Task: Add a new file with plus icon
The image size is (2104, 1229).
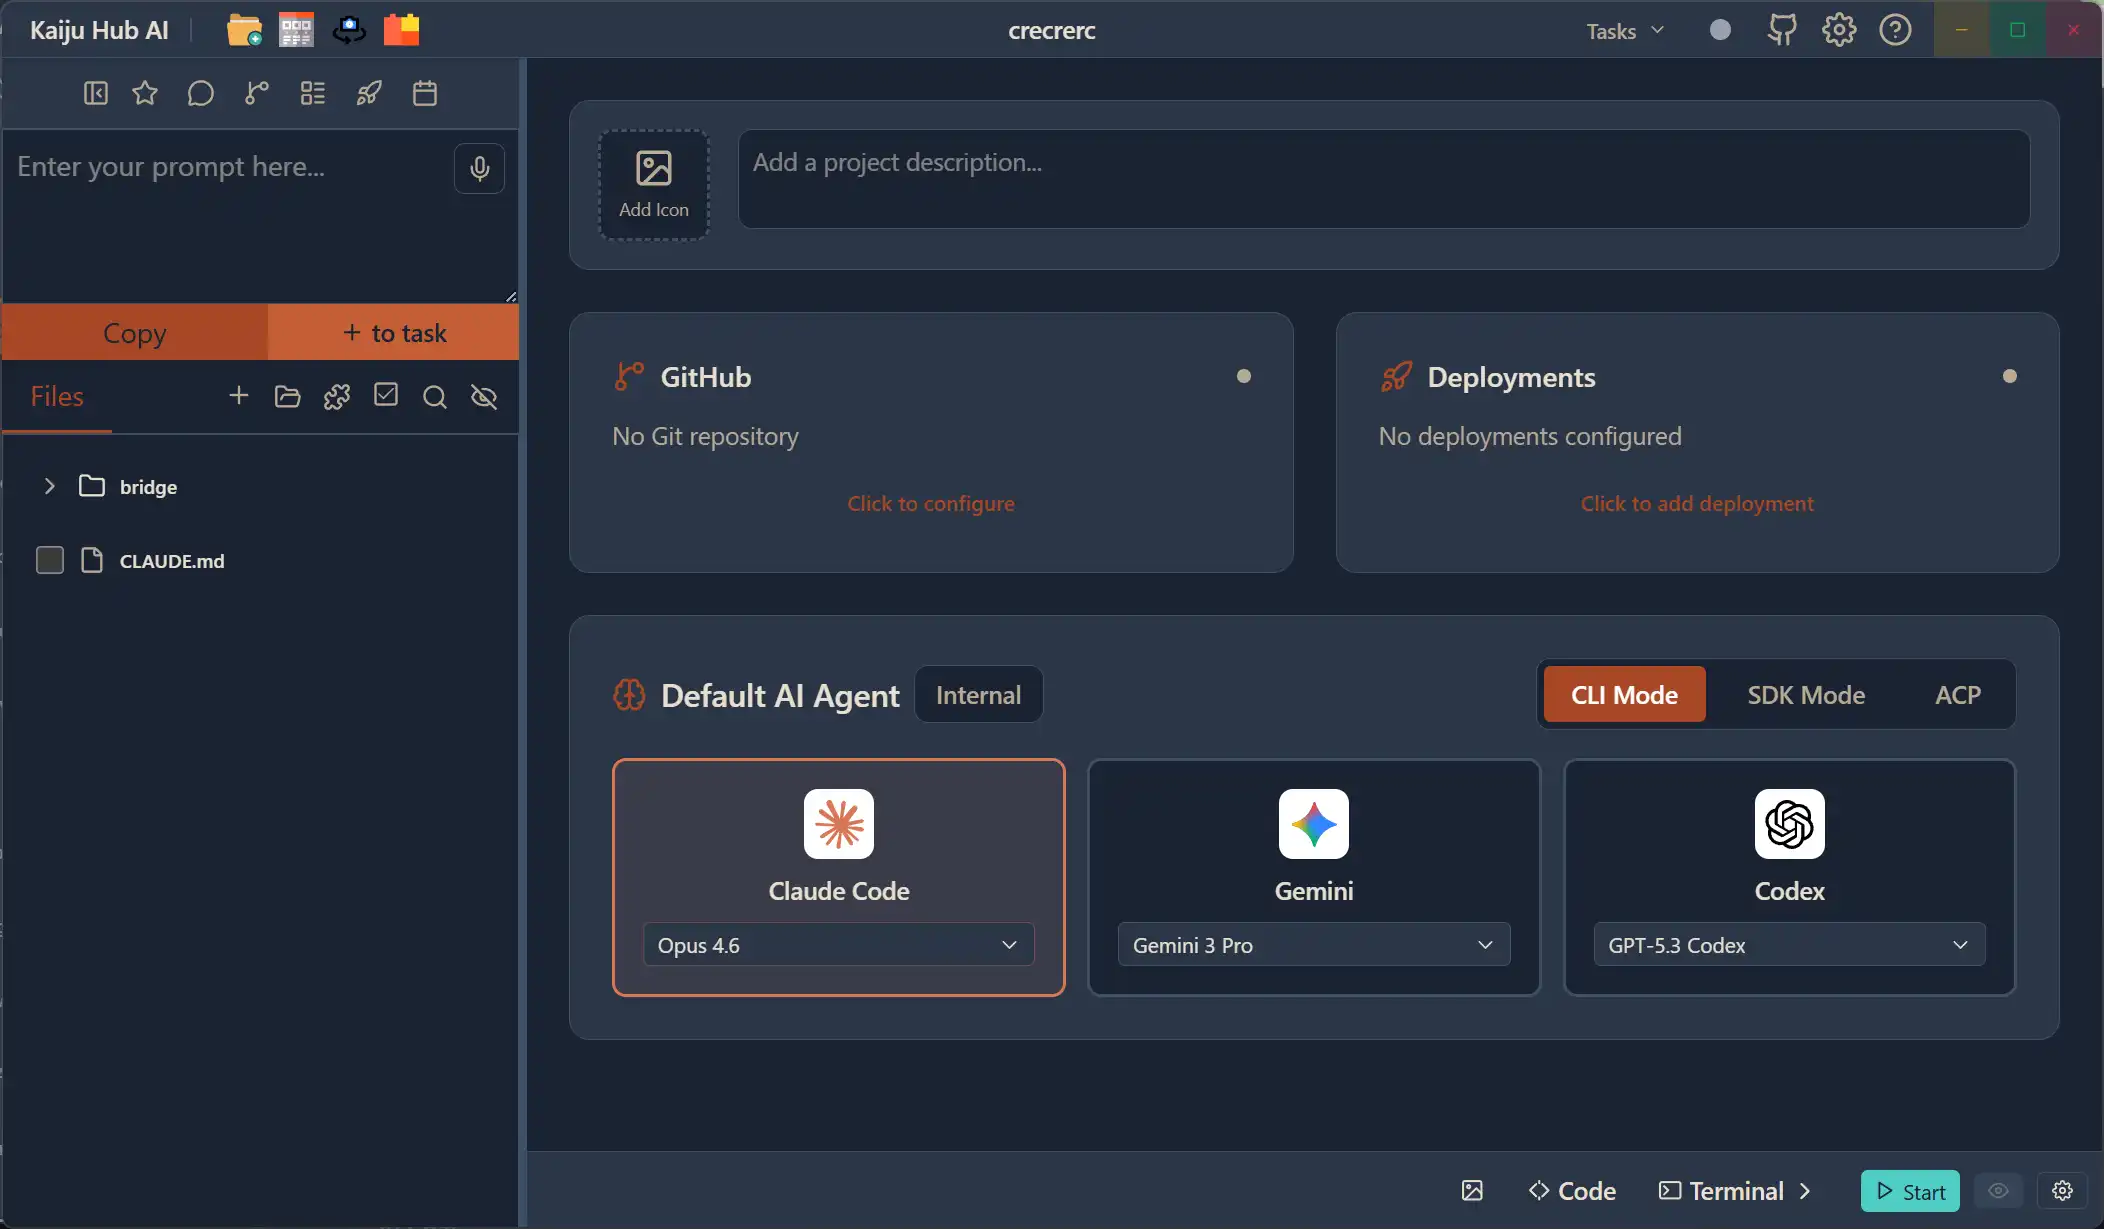Action: 239,396
